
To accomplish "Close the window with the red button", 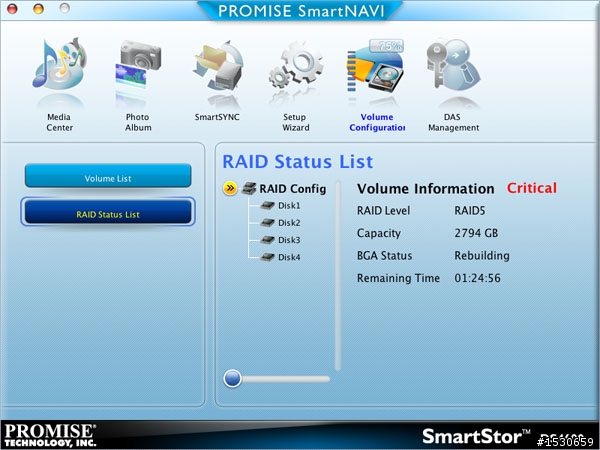I will coord(12,8).
